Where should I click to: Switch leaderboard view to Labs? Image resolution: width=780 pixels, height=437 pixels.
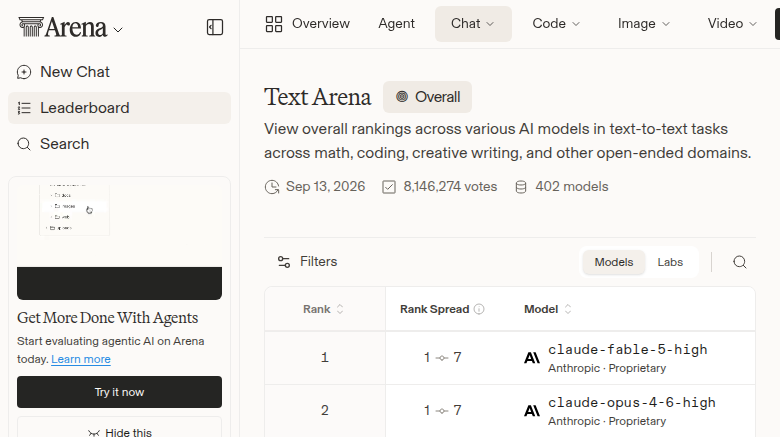[670, 262]
